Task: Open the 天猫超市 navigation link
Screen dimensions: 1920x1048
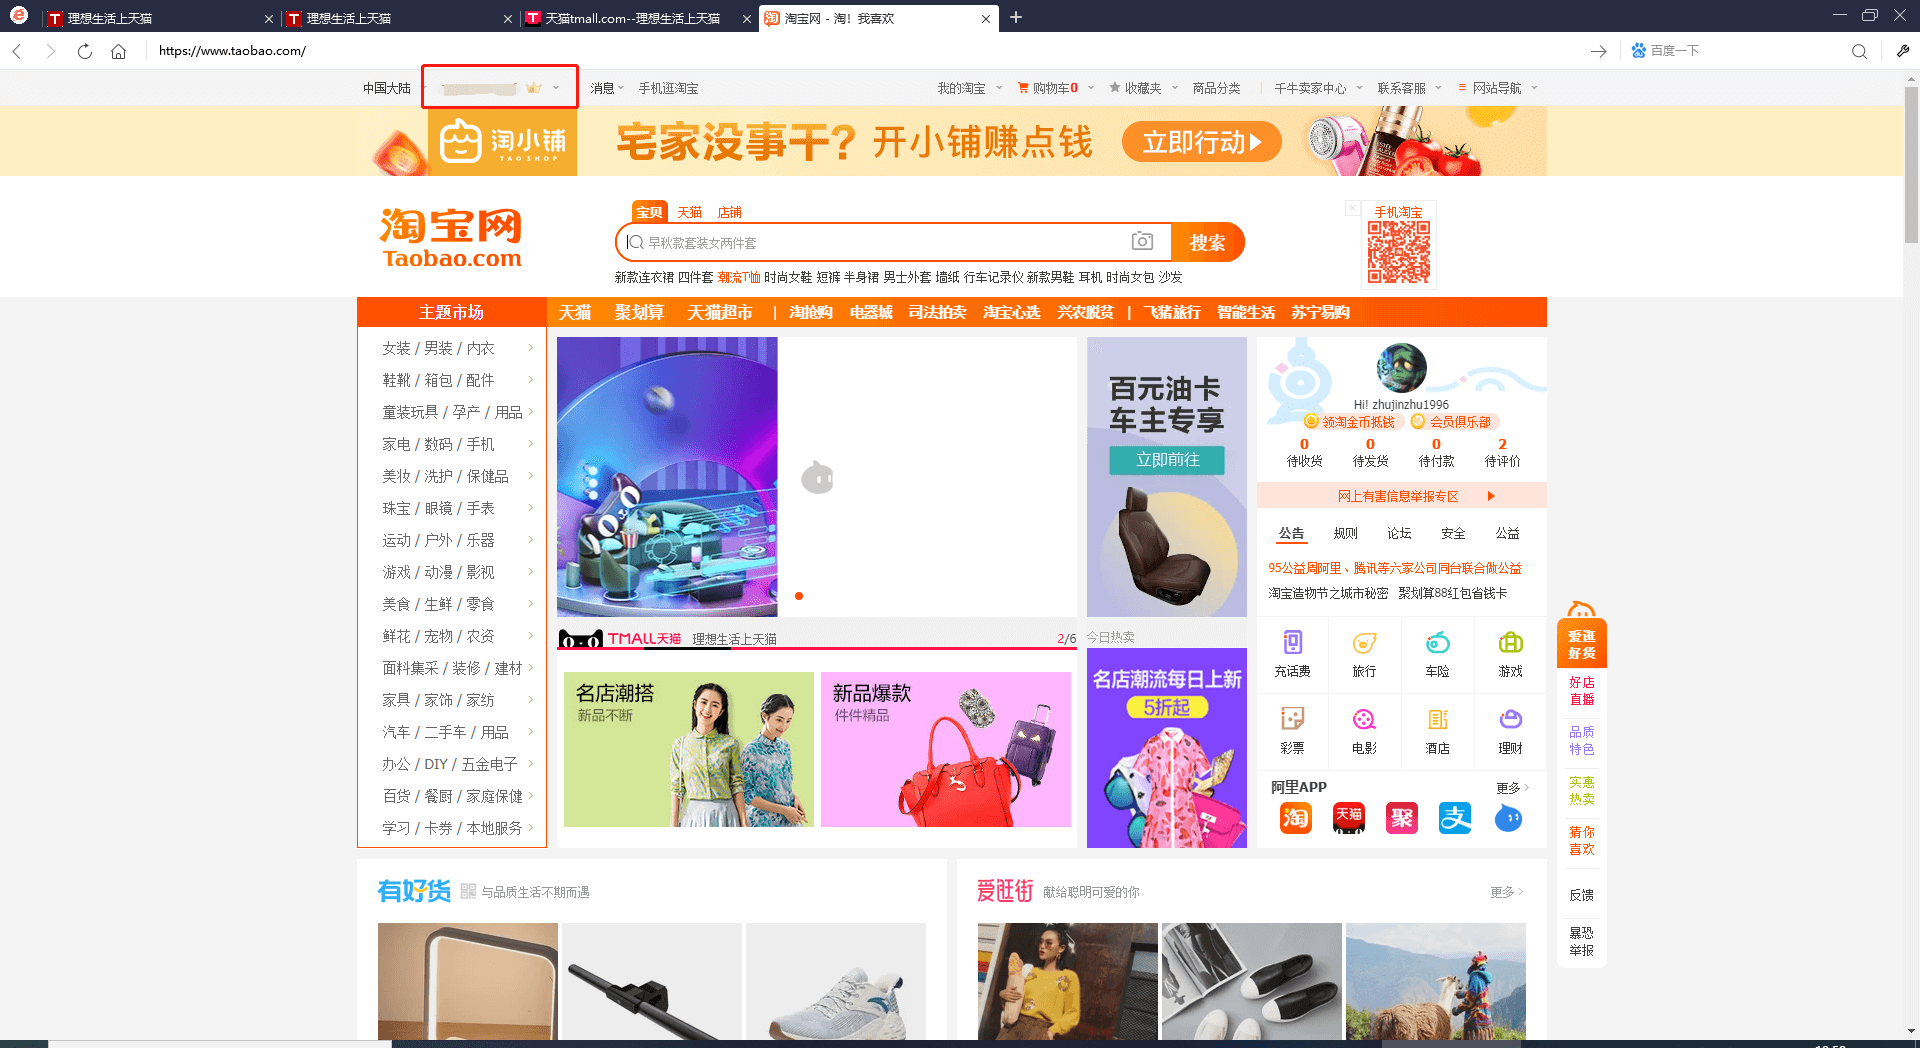Action: [x=720, y=312]
